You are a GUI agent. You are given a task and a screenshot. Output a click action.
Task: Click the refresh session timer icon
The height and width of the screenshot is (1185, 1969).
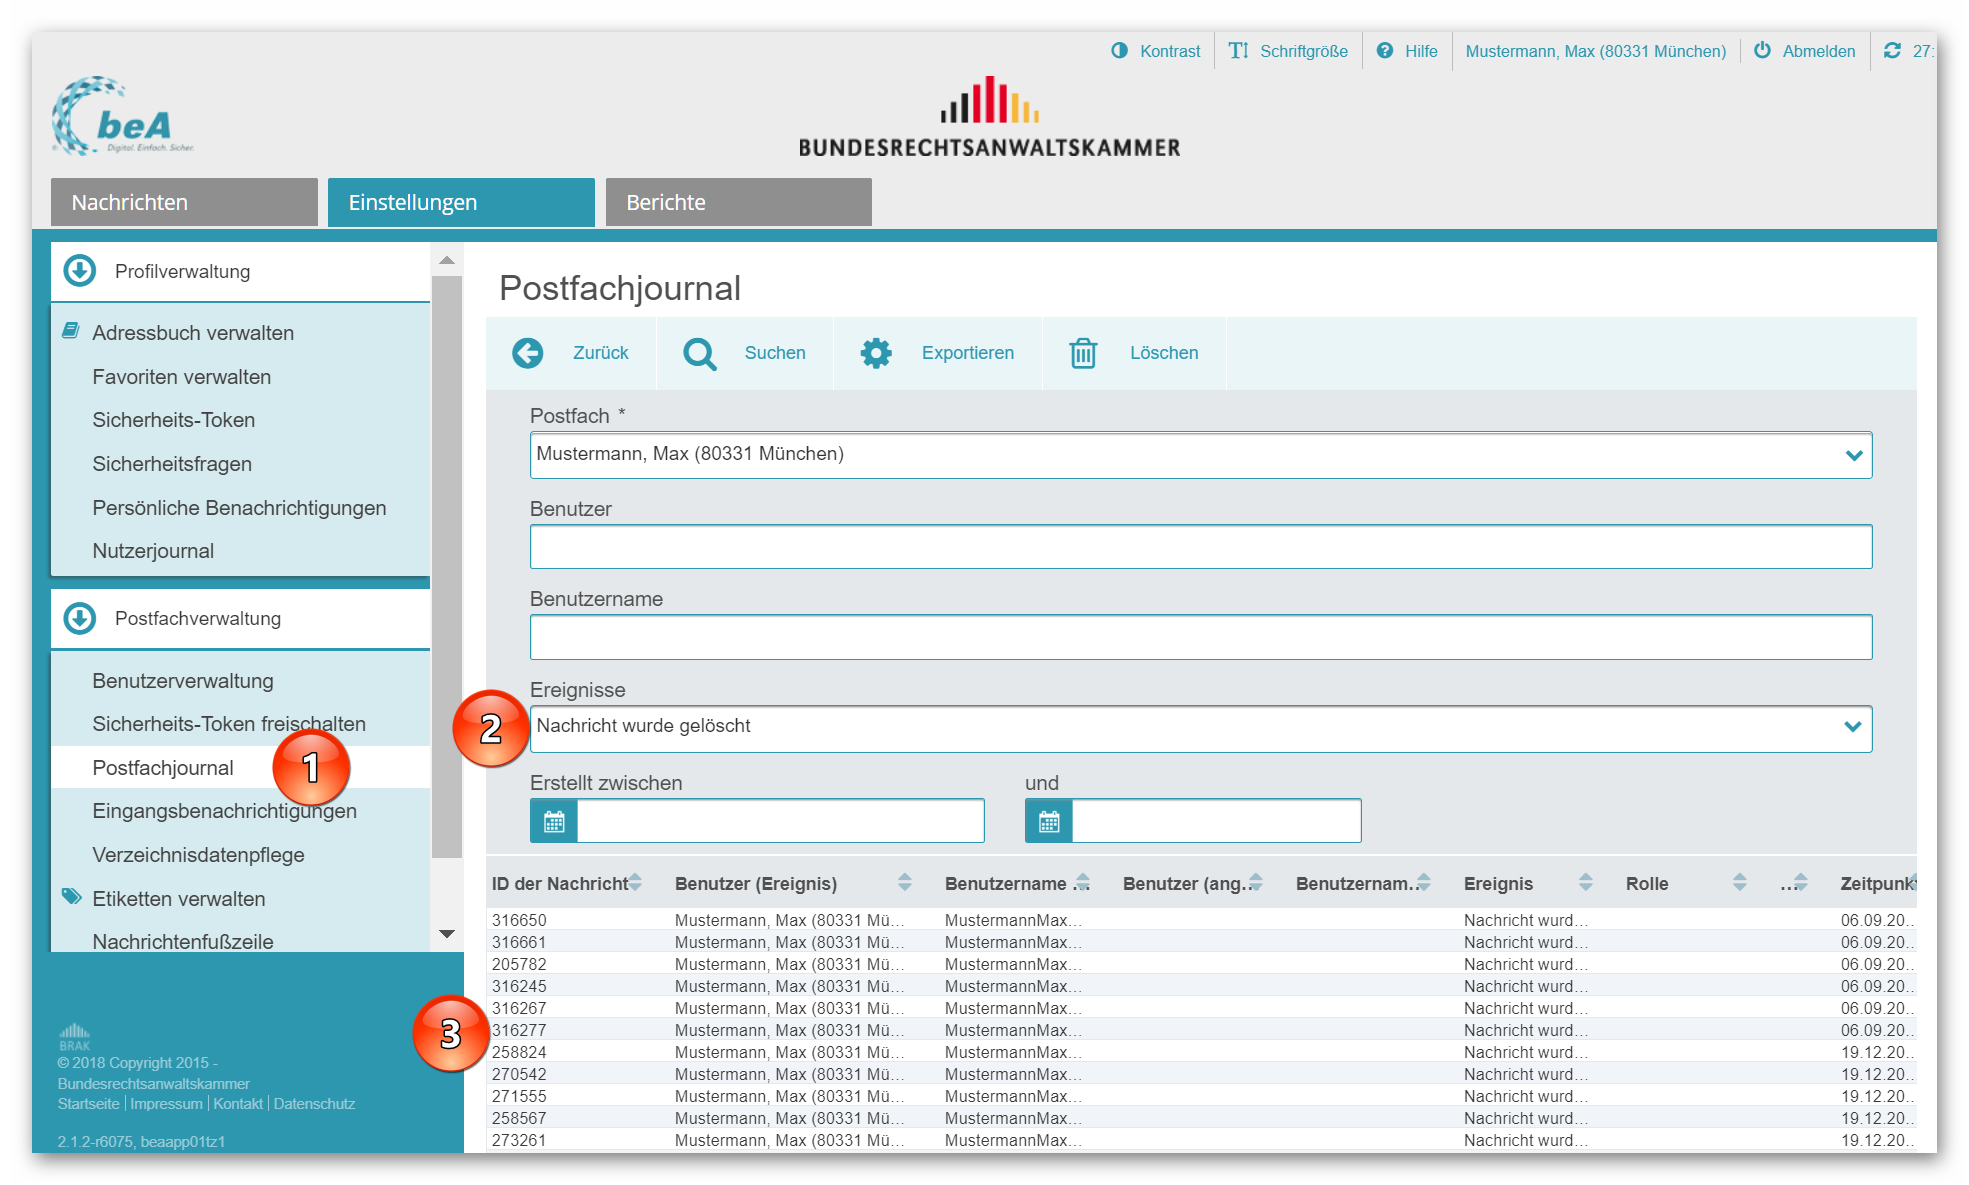click(1892, 51)
